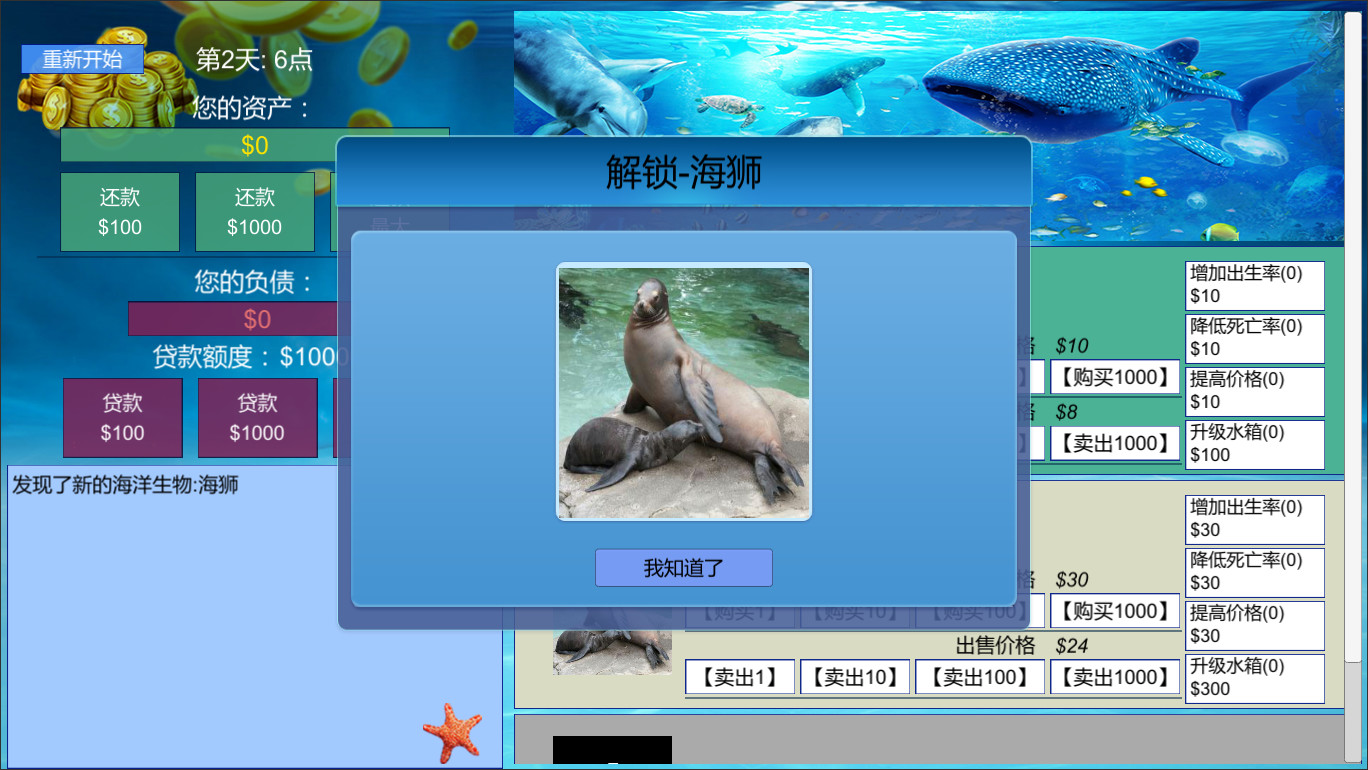
Task: Borrow $100 with the 贷款 button
Action: point(123,418)
